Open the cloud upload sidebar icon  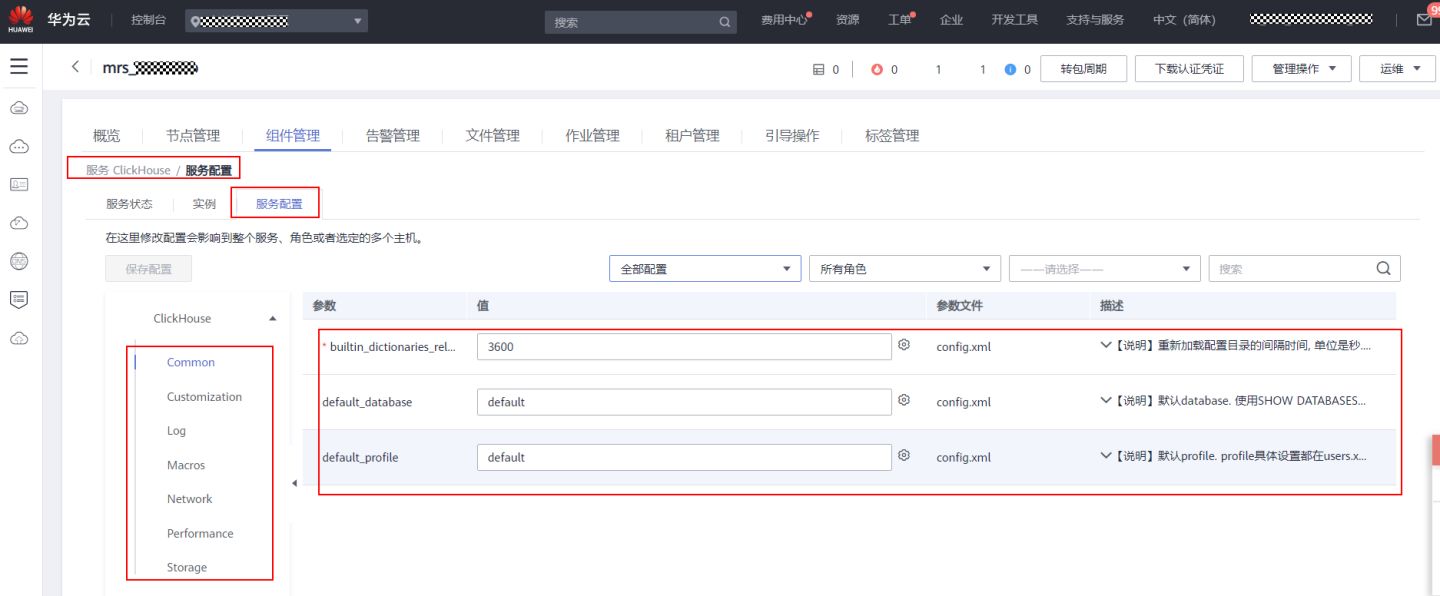pyautogui.click(x=19, y=222)
